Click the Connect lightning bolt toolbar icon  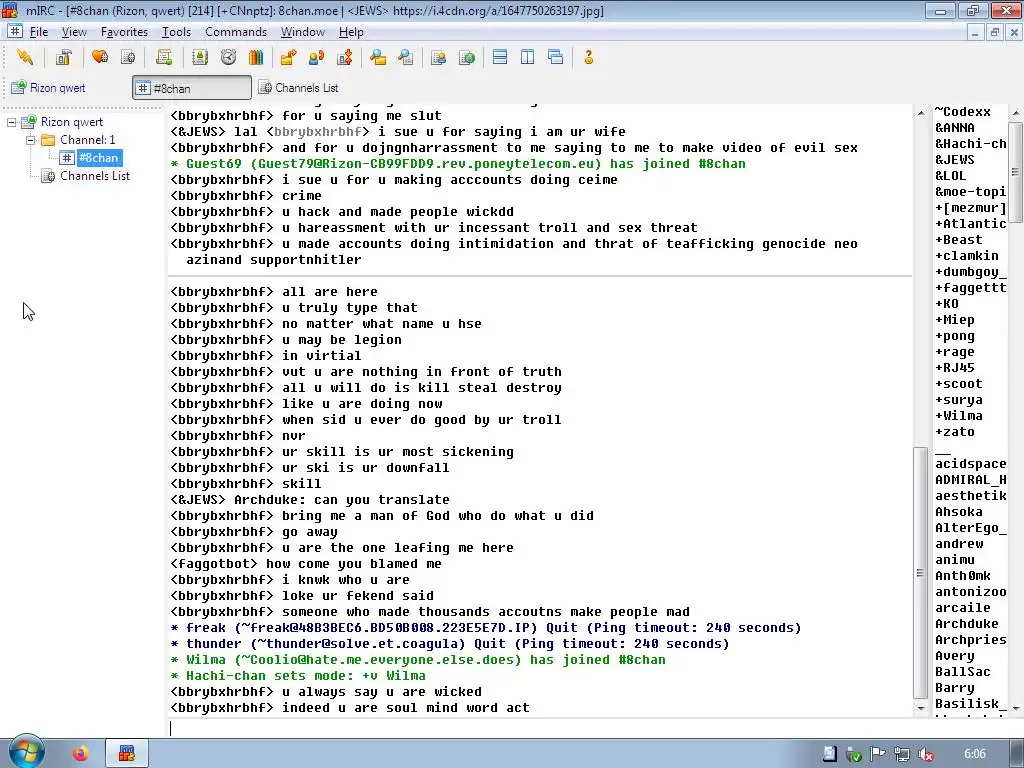point(25,57)
